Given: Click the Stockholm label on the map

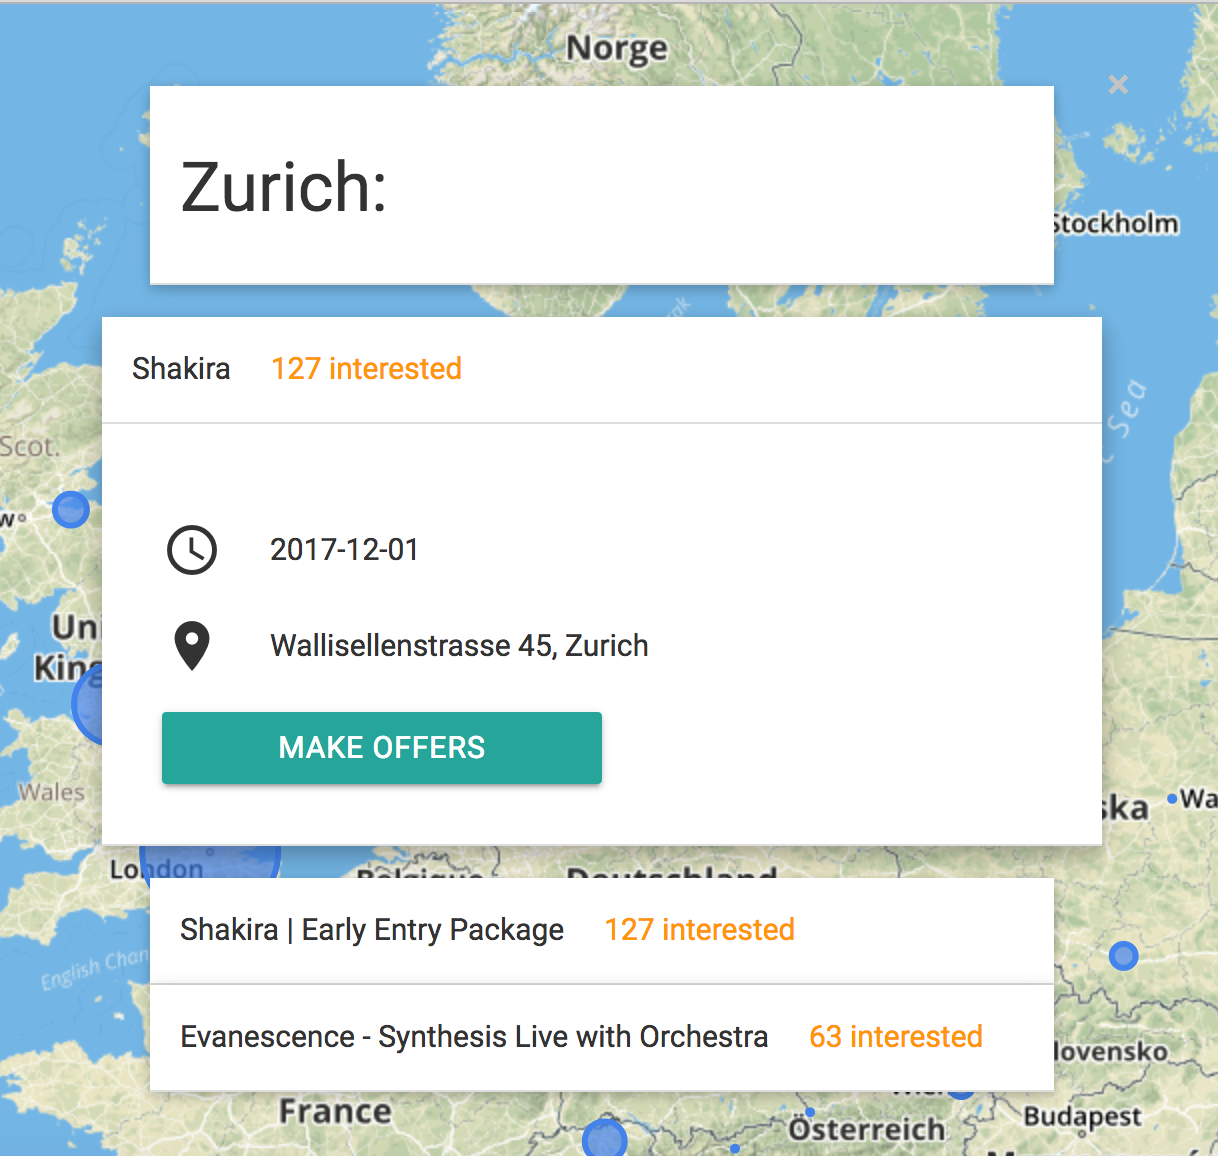Looking at the screenshot, I should 1117,223.
